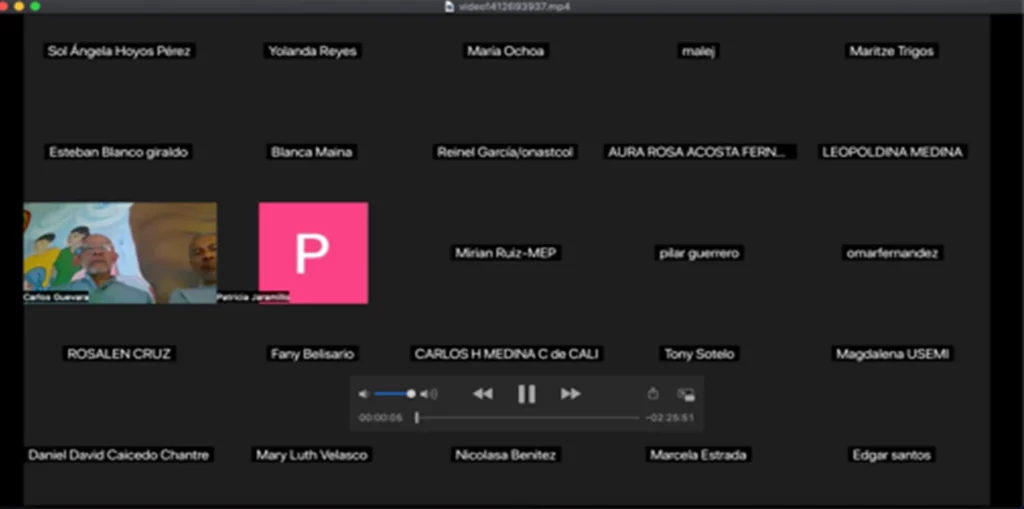The width and height of the screenshot is (1024, 509).
Task: Enable picture-in-picture mode
Action: (x=685, y=394)
